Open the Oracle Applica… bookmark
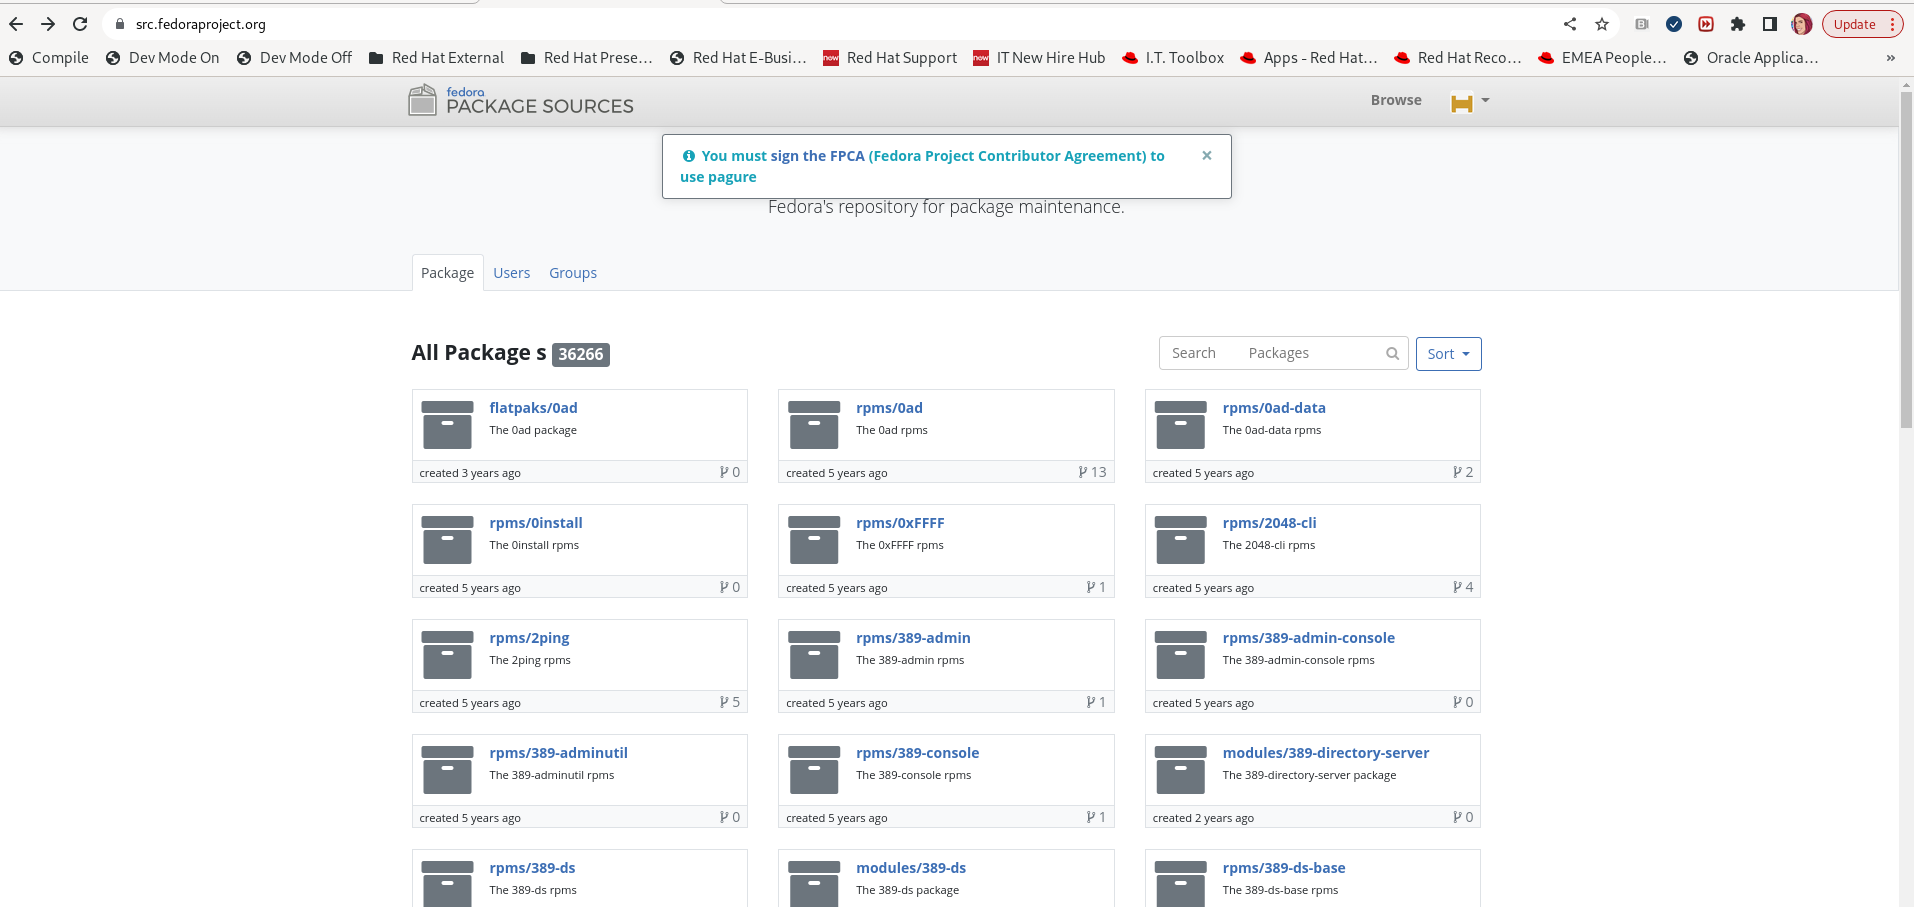 point(1751,58)
